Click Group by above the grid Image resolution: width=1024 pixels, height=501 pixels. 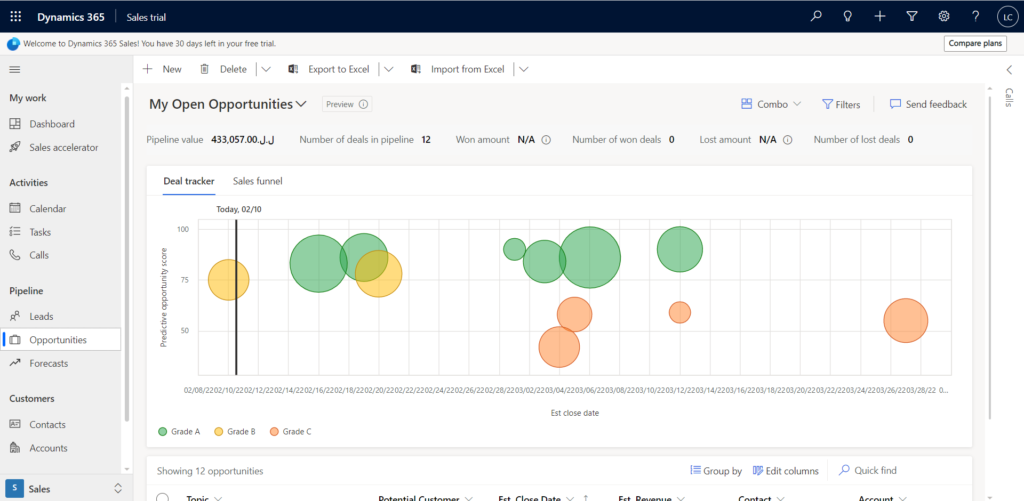(x=716, y=470)
